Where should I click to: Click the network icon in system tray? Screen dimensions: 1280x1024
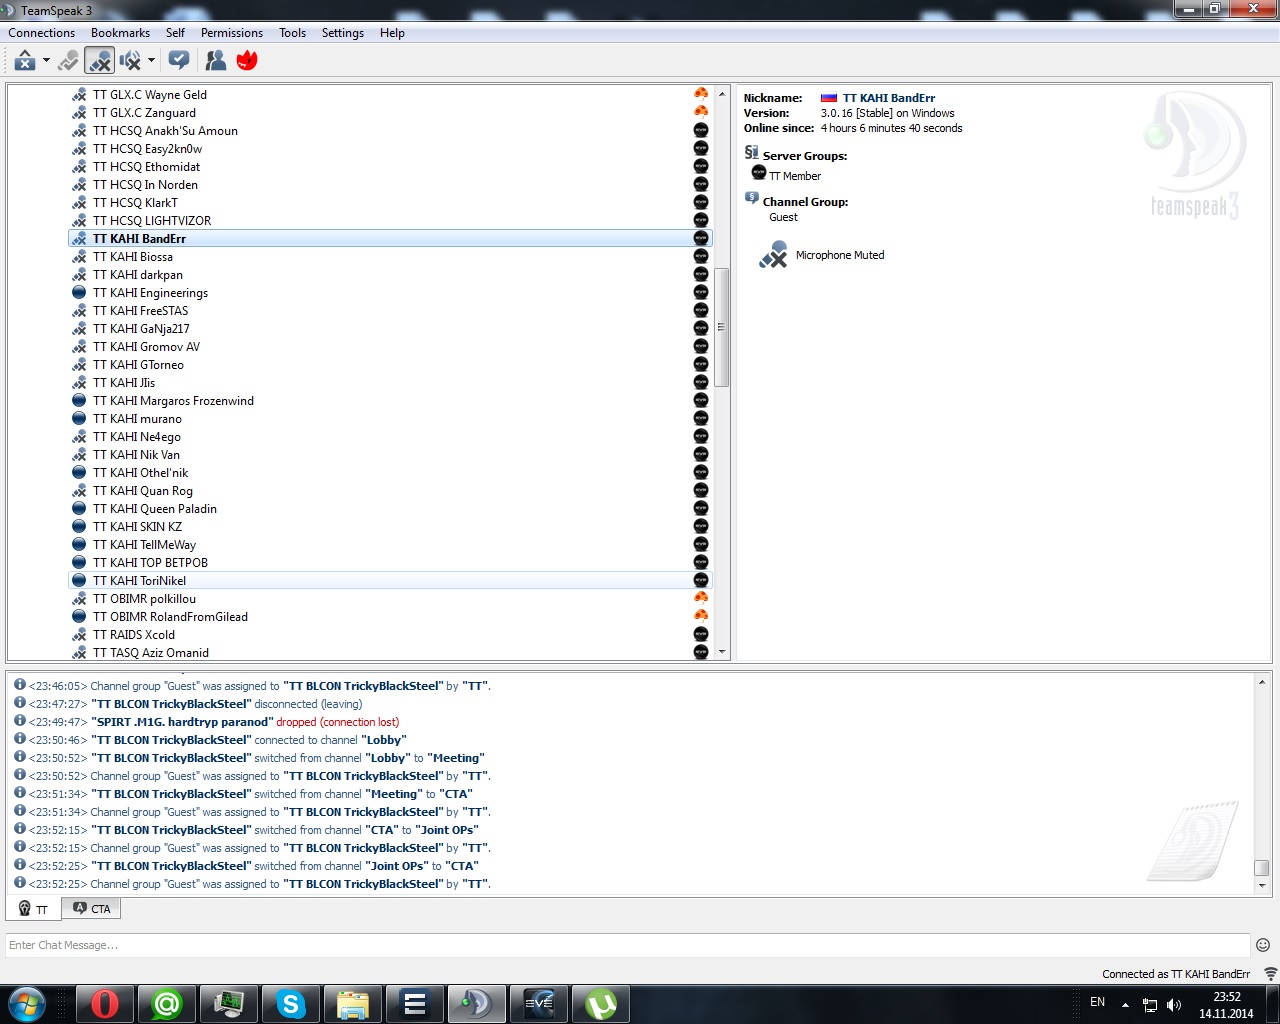[1150, 1005]
